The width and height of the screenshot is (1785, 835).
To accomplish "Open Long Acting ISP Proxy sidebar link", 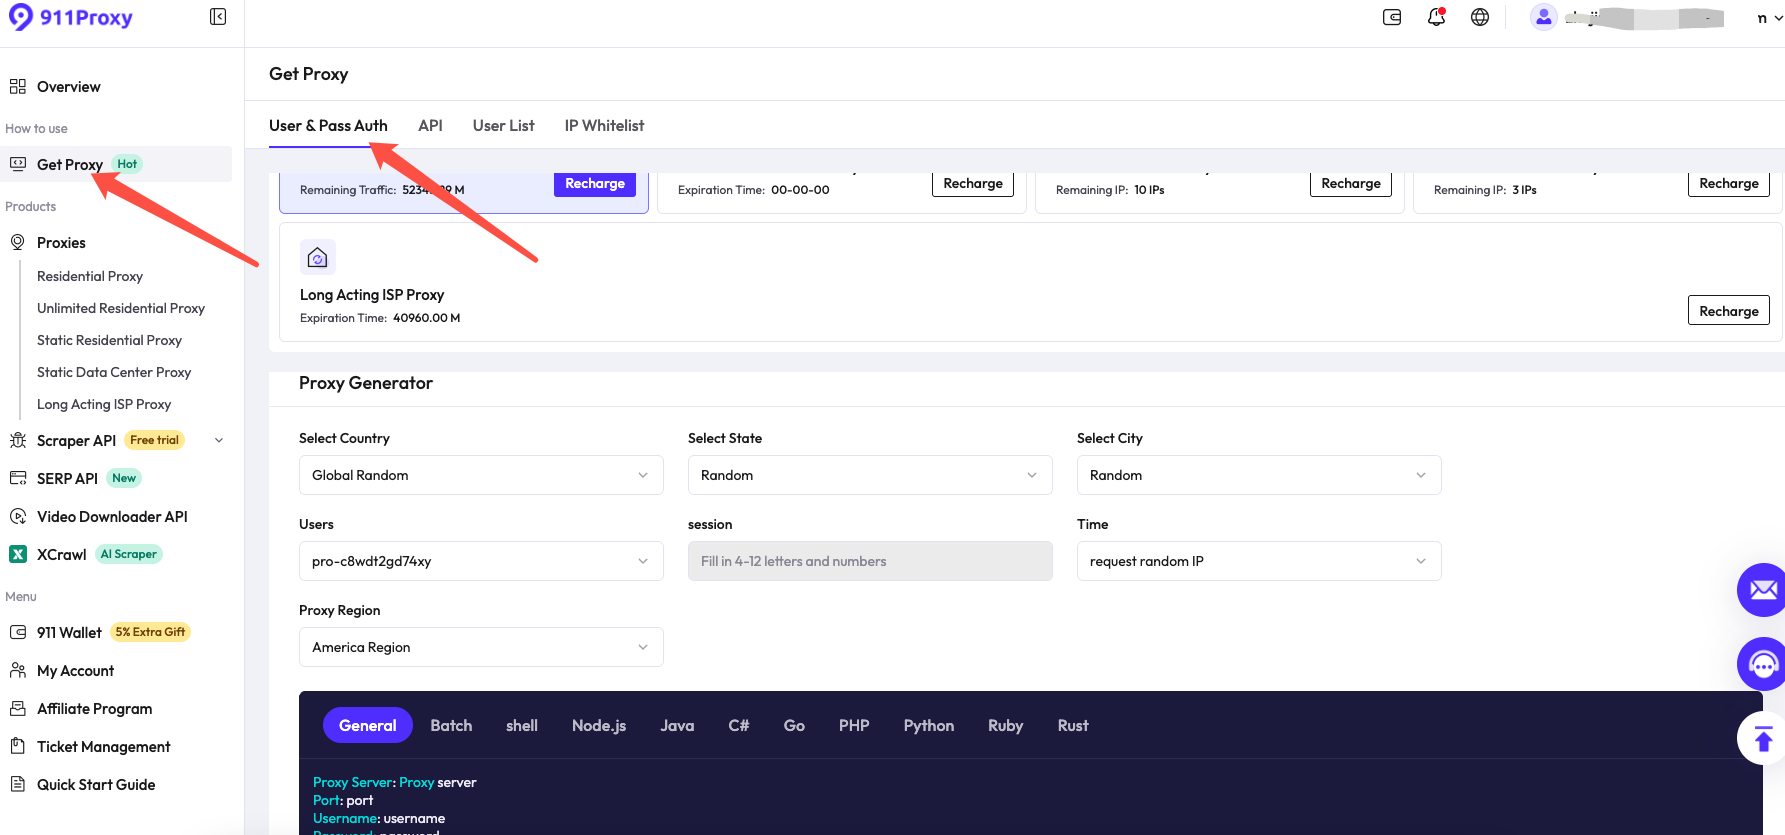I will [104, 404].
